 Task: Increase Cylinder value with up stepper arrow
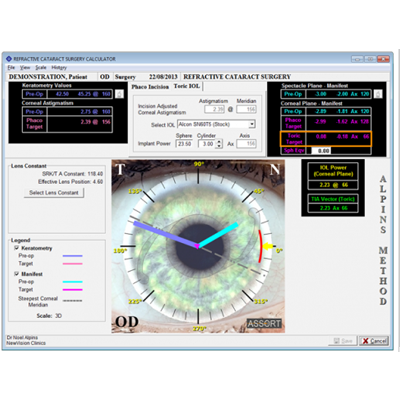click(219, 142)
